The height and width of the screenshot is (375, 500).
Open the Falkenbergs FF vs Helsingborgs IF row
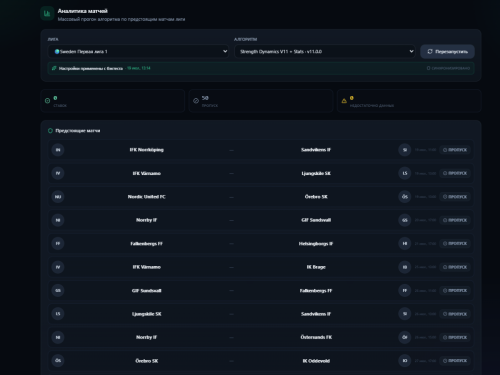261,244
